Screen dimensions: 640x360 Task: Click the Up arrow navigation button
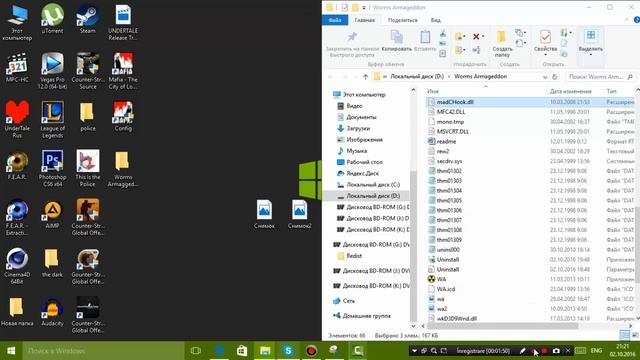[x=365, y=77]
